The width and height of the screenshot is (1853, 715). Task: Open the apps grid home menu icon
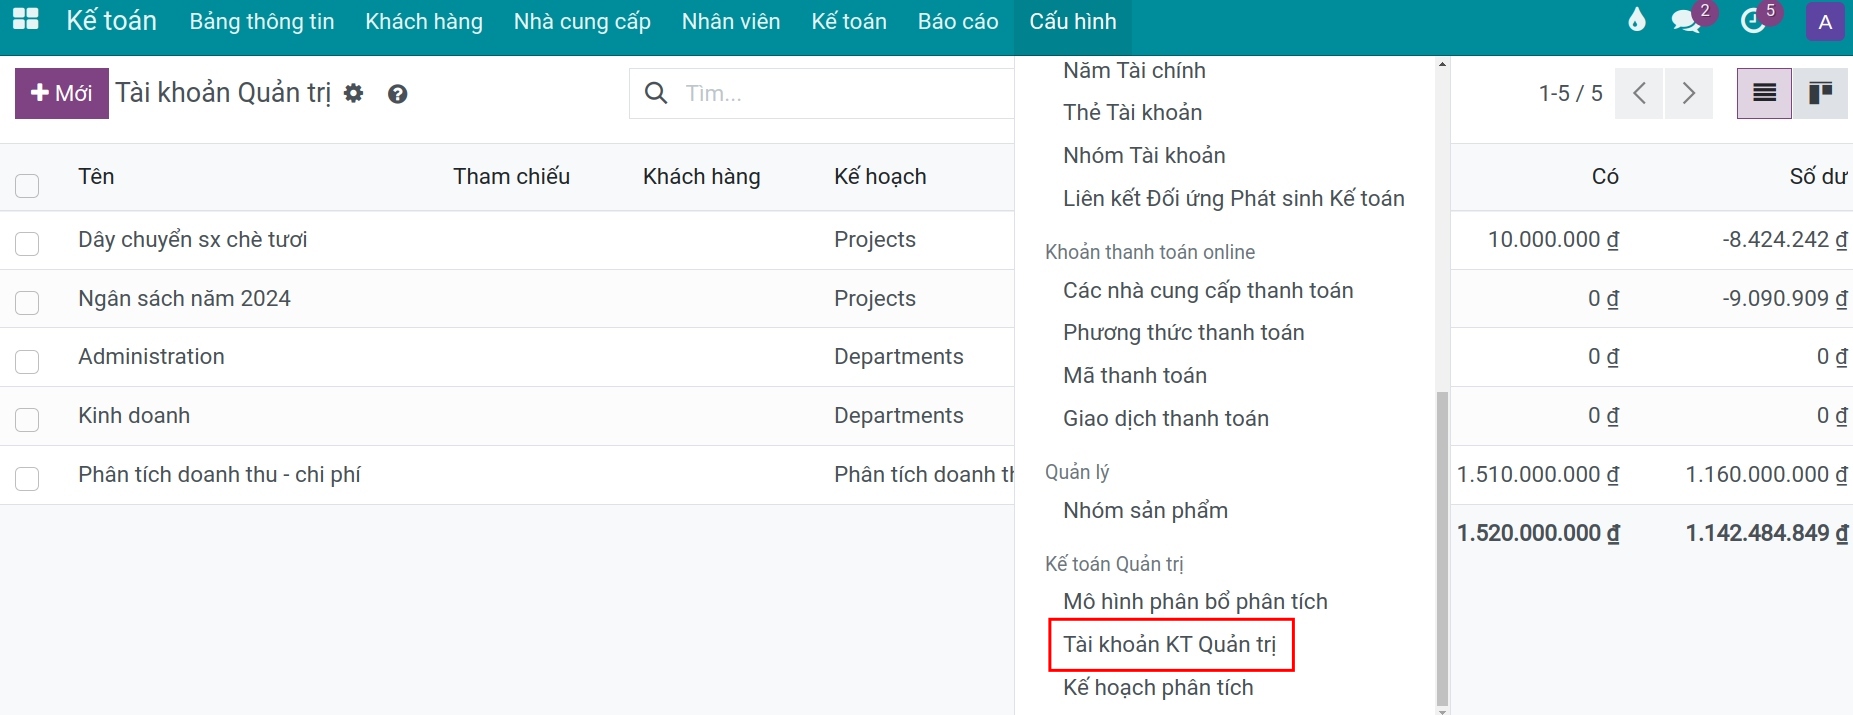pos(26,20)
